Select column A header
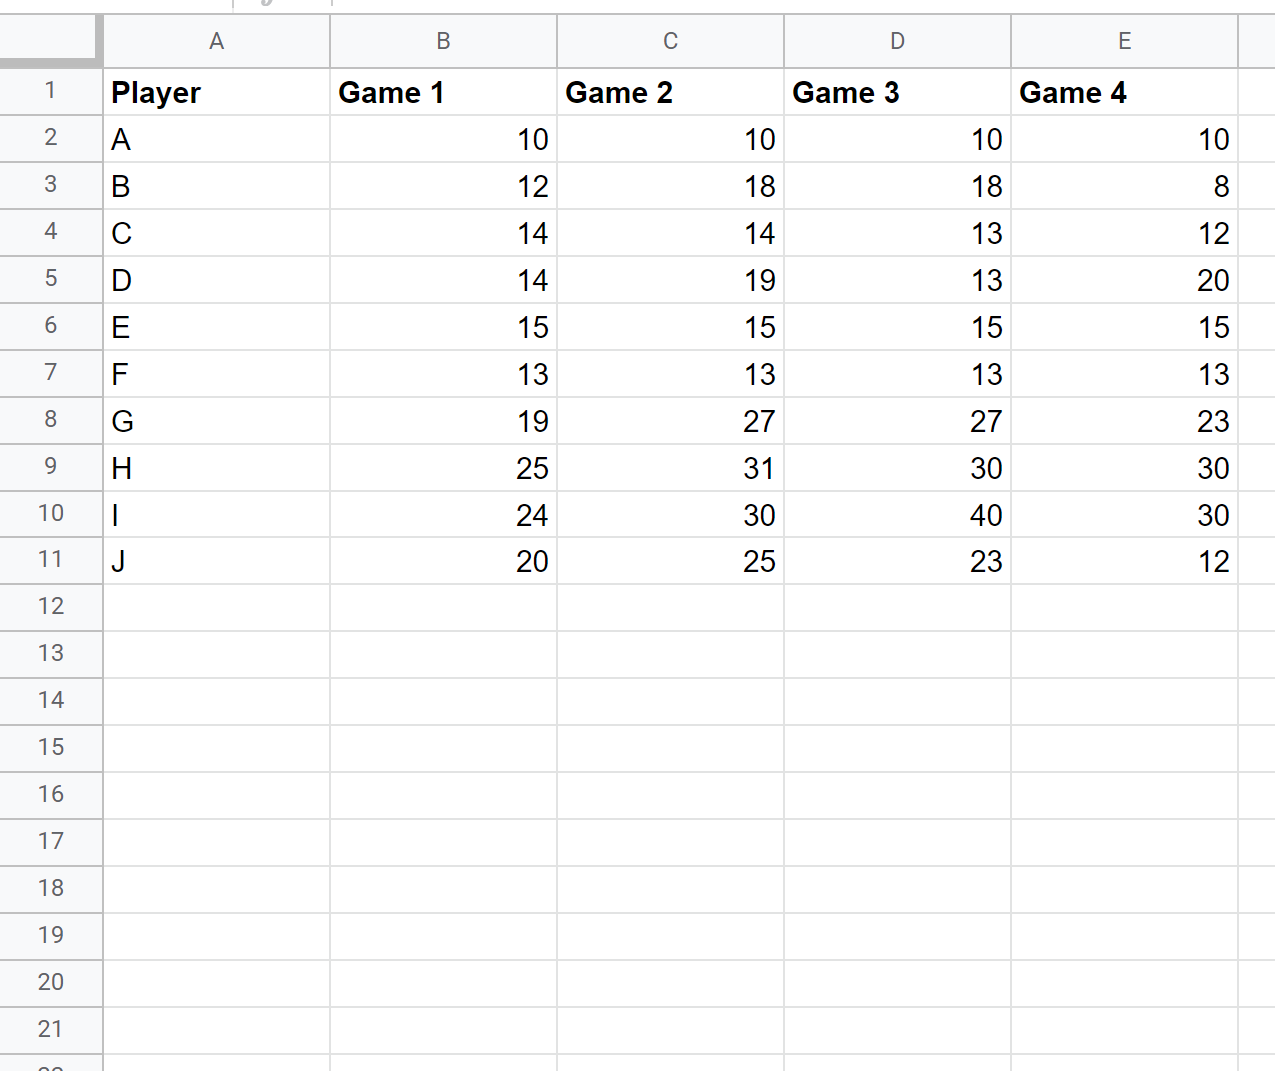Viewport: 1275px width, 1071px height. tap(216, 41)
